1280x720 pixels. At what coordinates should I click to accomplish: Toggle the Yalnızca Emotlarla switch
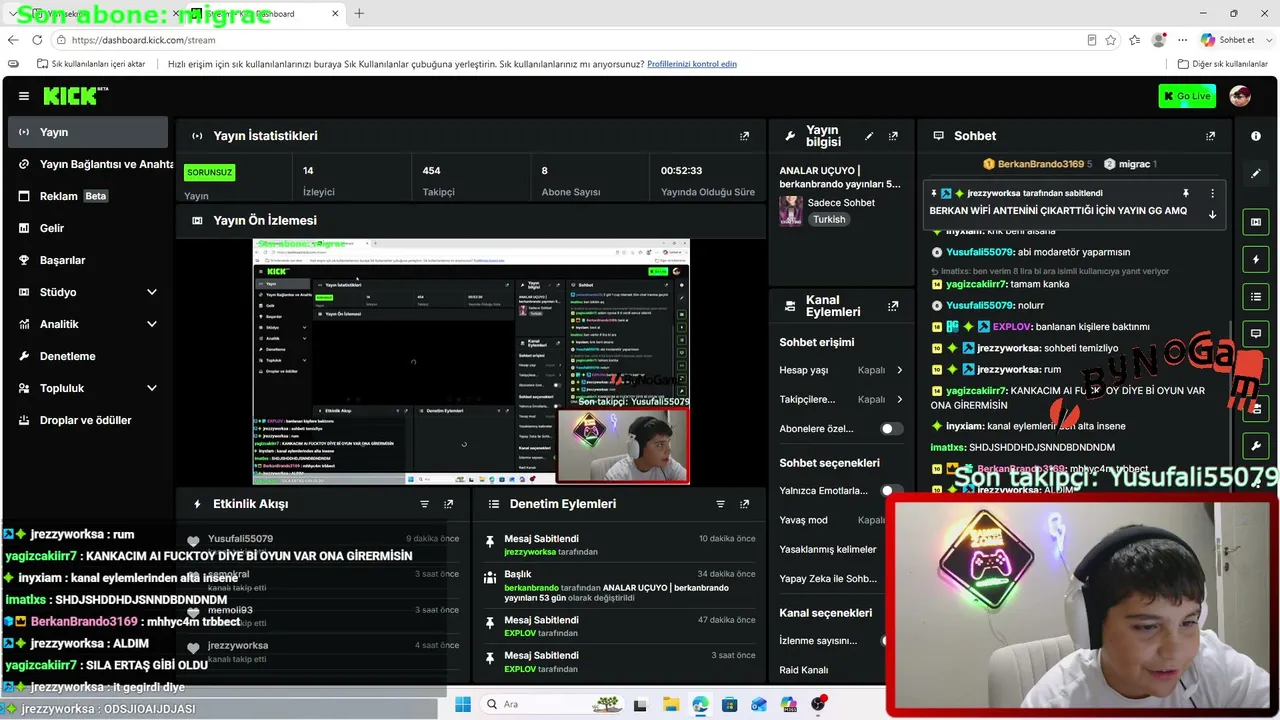point(887,491)
